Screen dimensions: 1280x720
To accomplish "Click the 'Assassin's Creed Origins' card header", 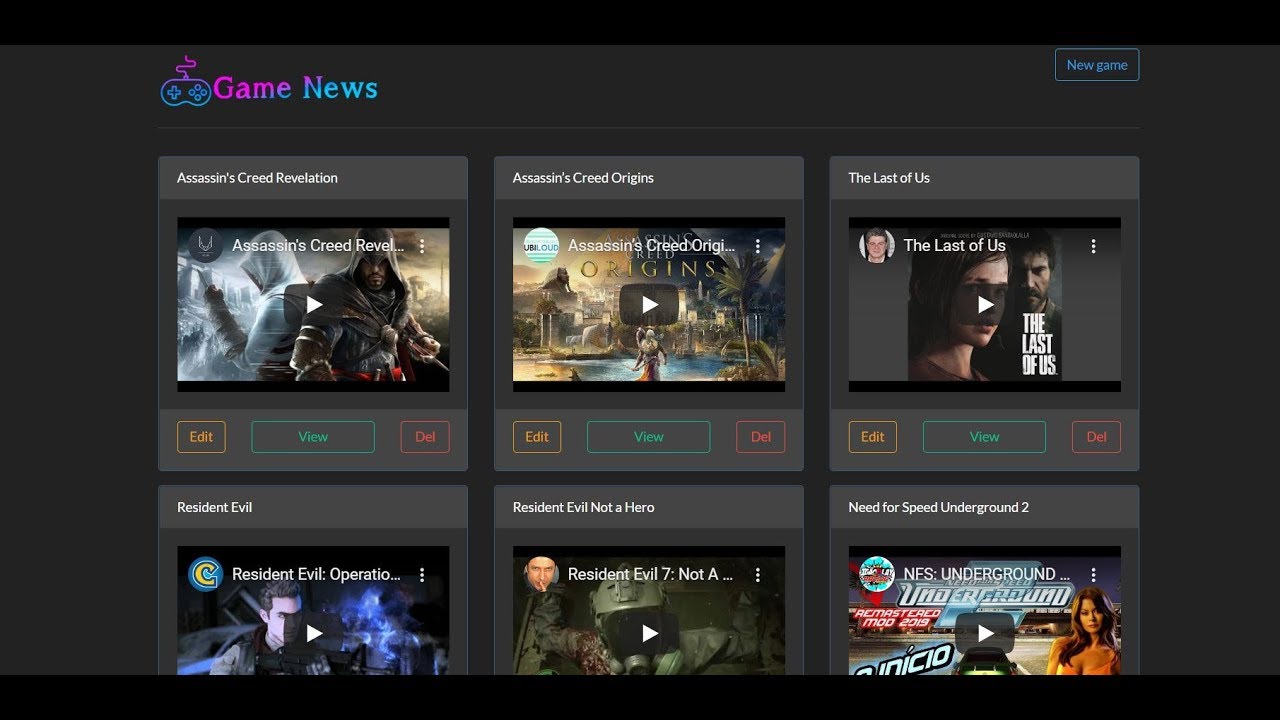I will [x=649, y=178].
